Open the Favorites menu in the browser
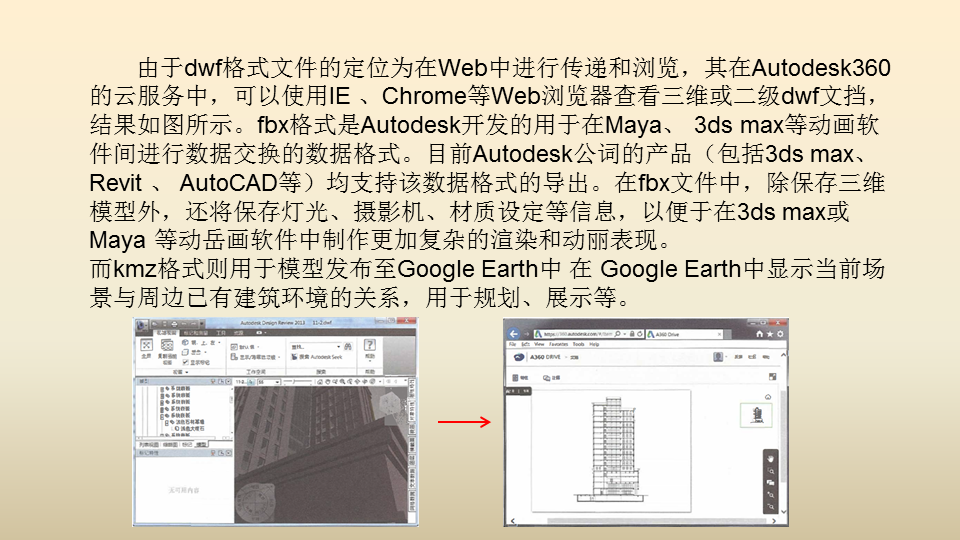The height and width of the screenshot is (540, 960). (x=558, y=344)
